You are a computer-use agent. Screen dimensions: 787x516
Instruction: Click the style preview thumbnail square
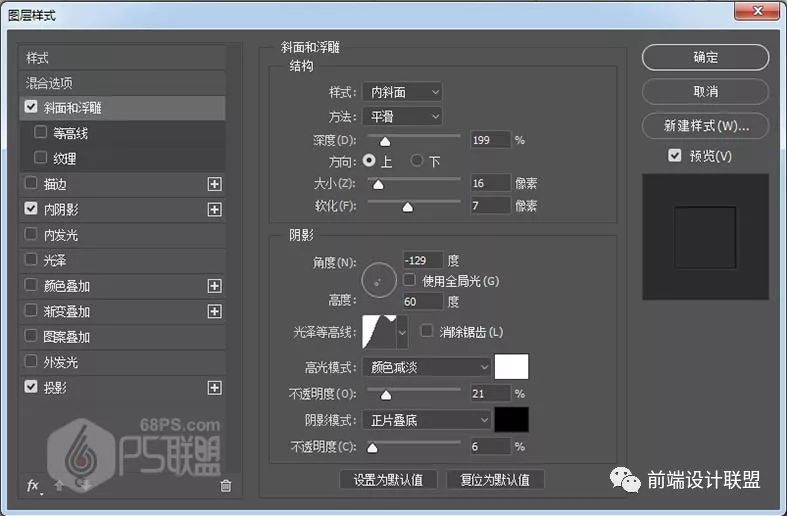(x=705, y=237)
